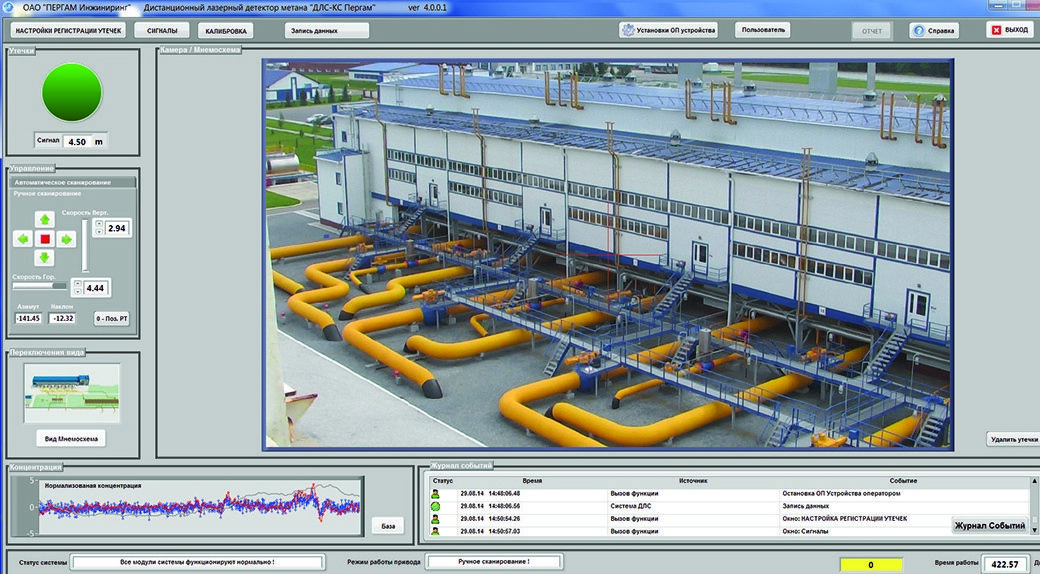Adjust horizontal speed slider Скорость Гор.
This screenshot has width=1040, height=574.
pyautogui.click(x=40, y=286)
